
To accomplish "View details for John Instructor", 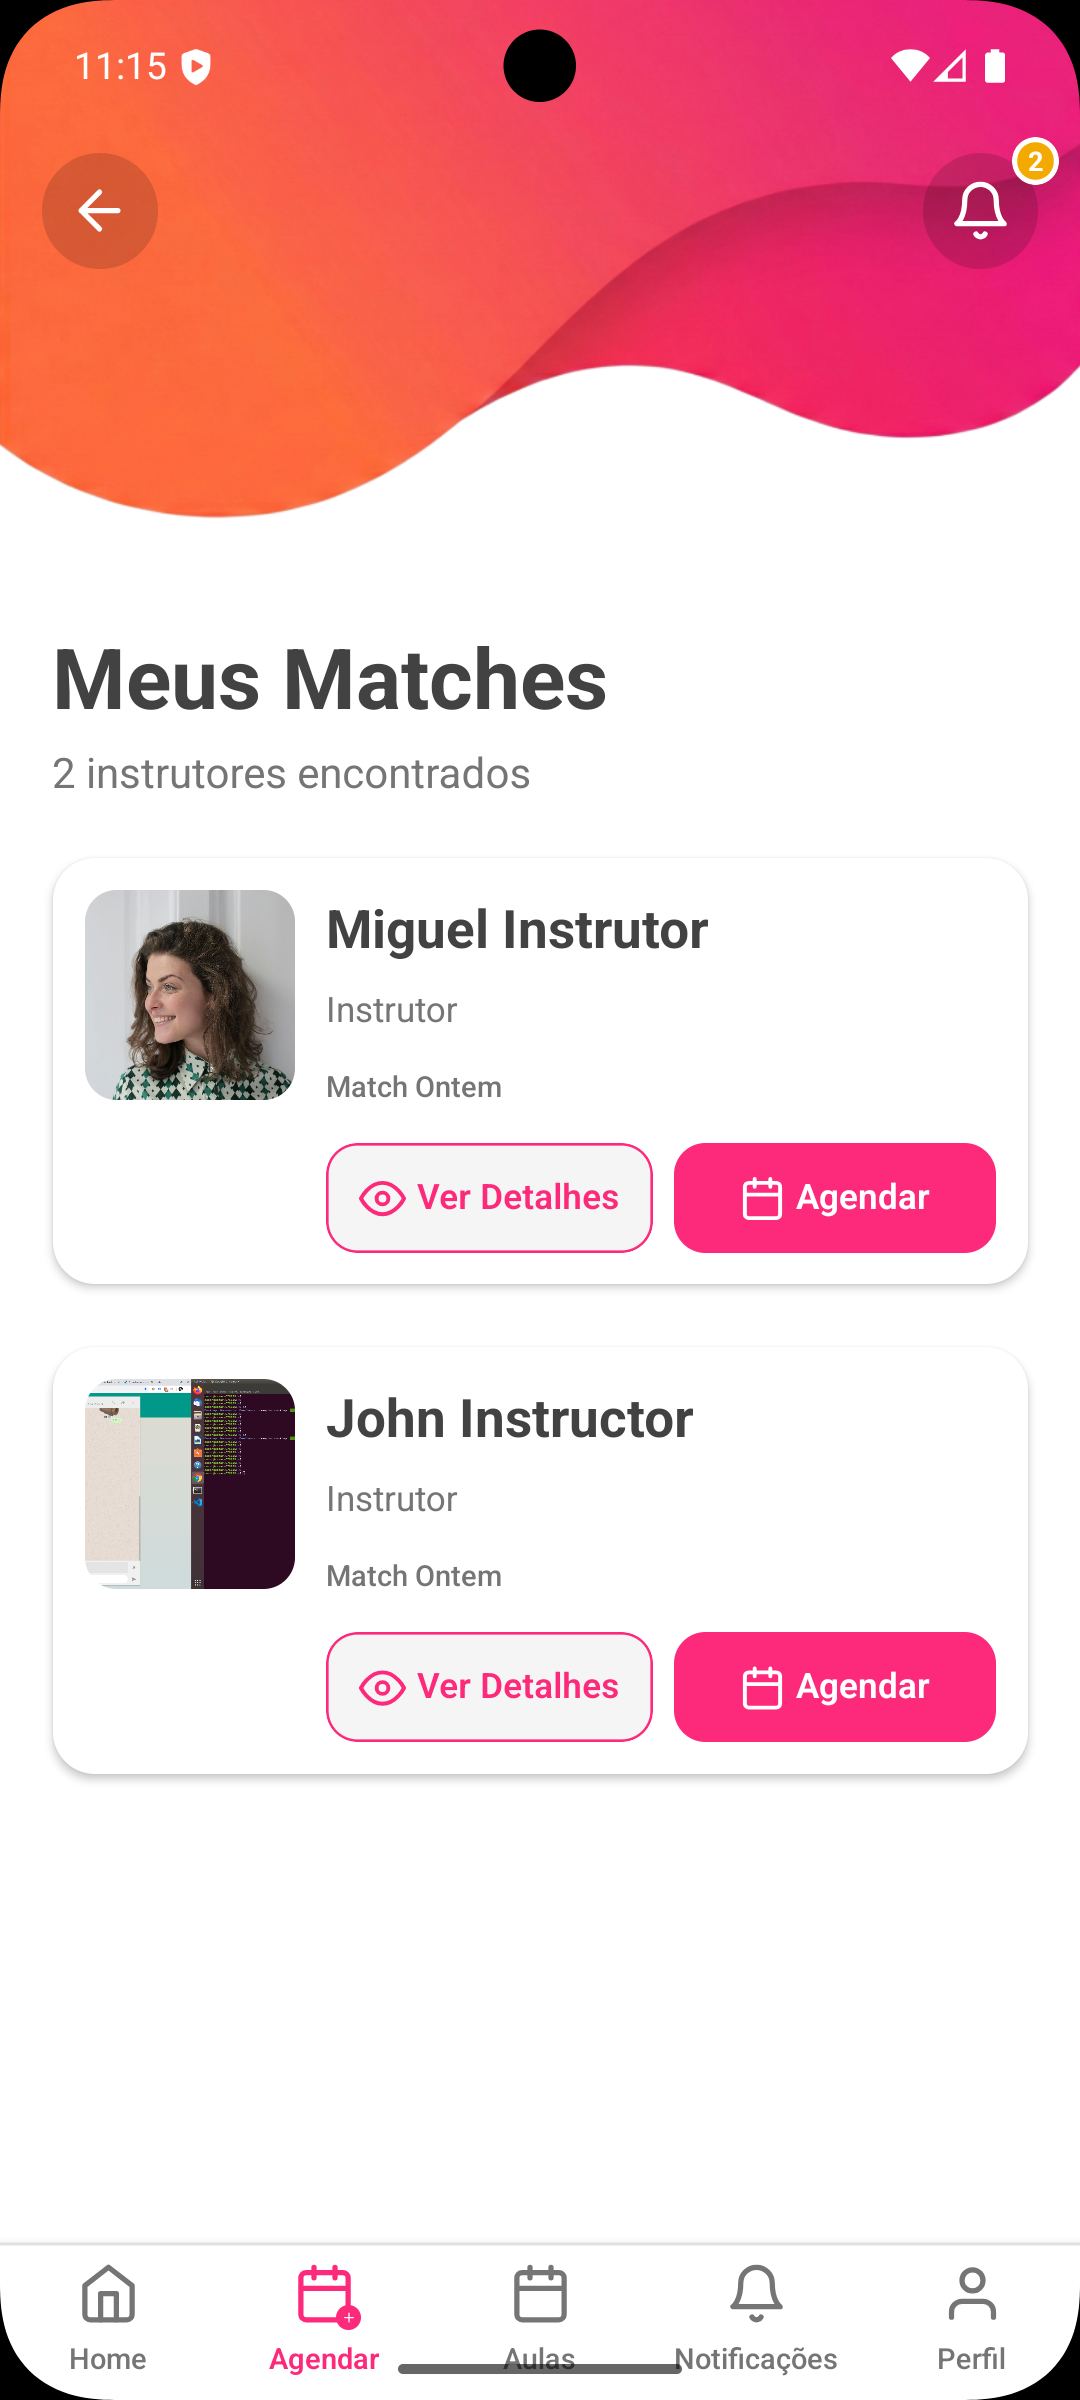I will click(489, 1687).
